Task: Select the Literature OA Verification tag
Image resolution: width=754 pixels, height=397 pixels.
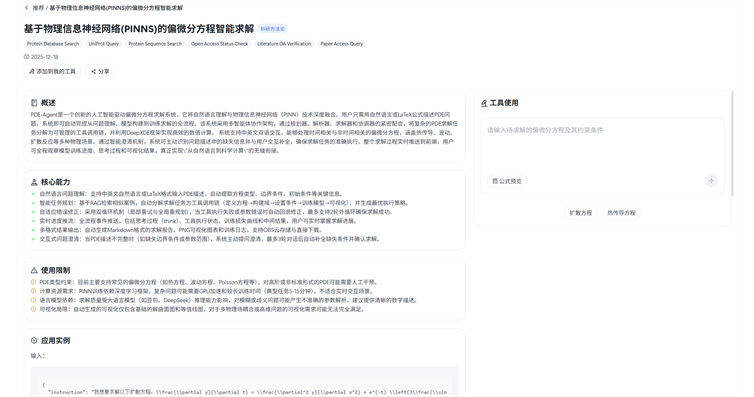Action: [x=284, y=44]
